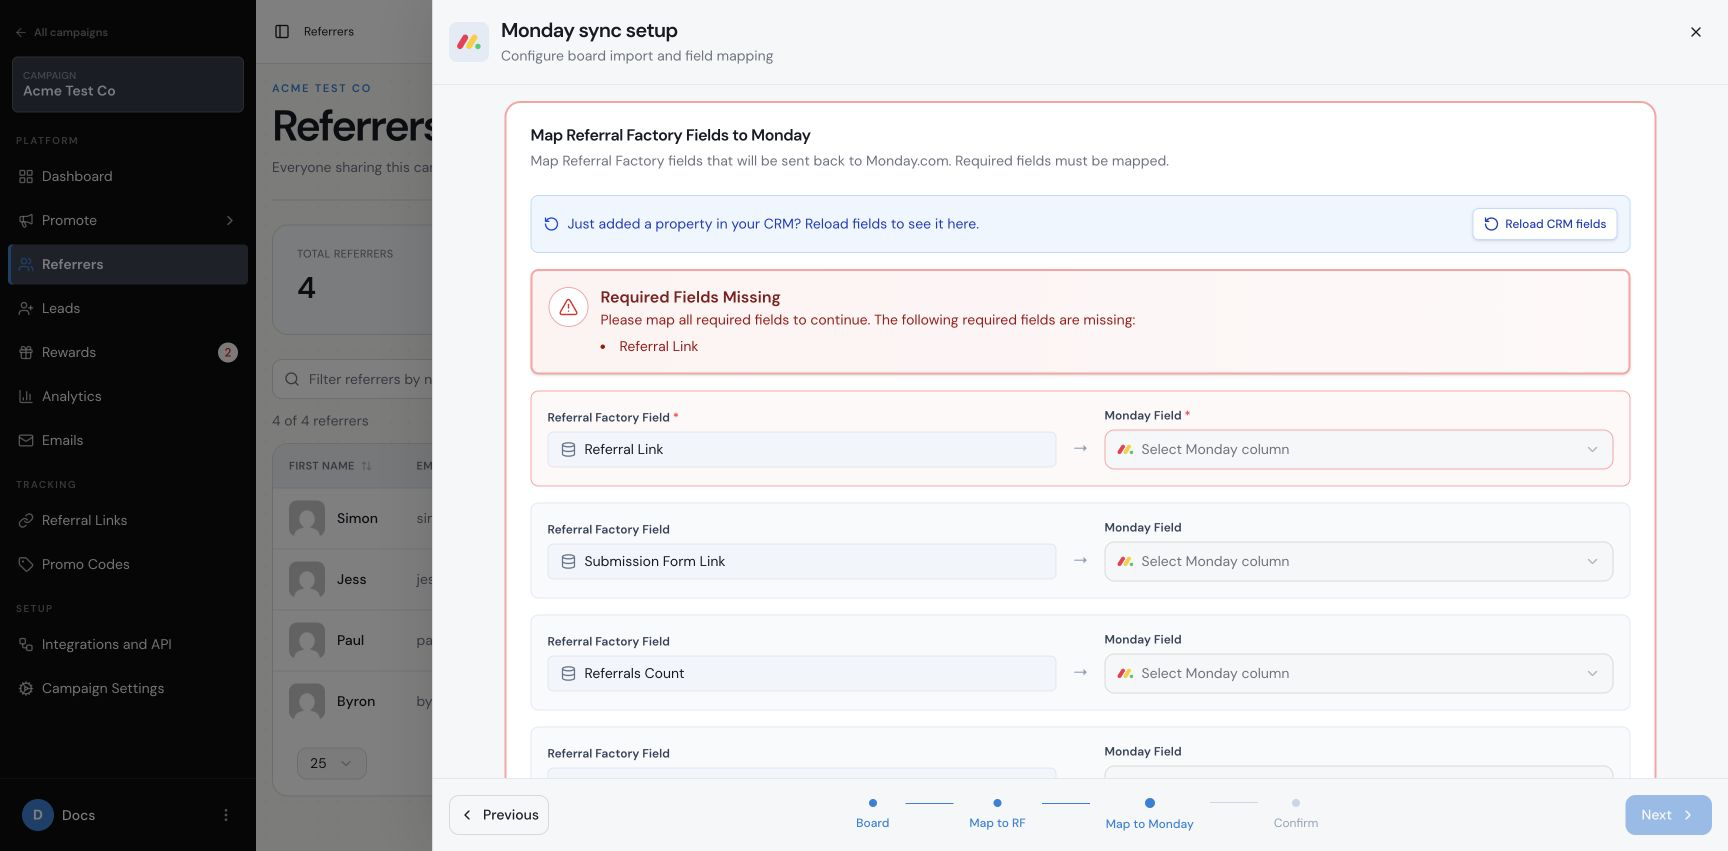Go back to All campaigns
The height and width of the screenshot is (851, 1728).
[x=62, y=32]
